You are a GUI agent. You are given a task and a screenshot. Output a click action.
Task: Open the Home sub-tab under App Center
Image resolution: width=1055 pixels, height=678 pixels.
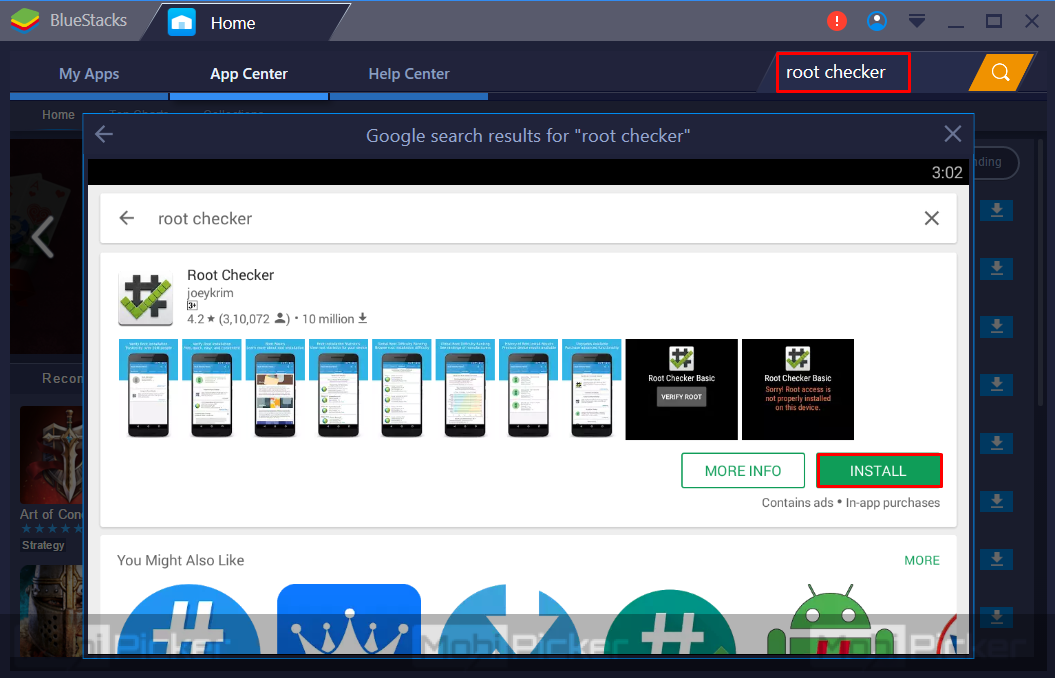(59, 115)
